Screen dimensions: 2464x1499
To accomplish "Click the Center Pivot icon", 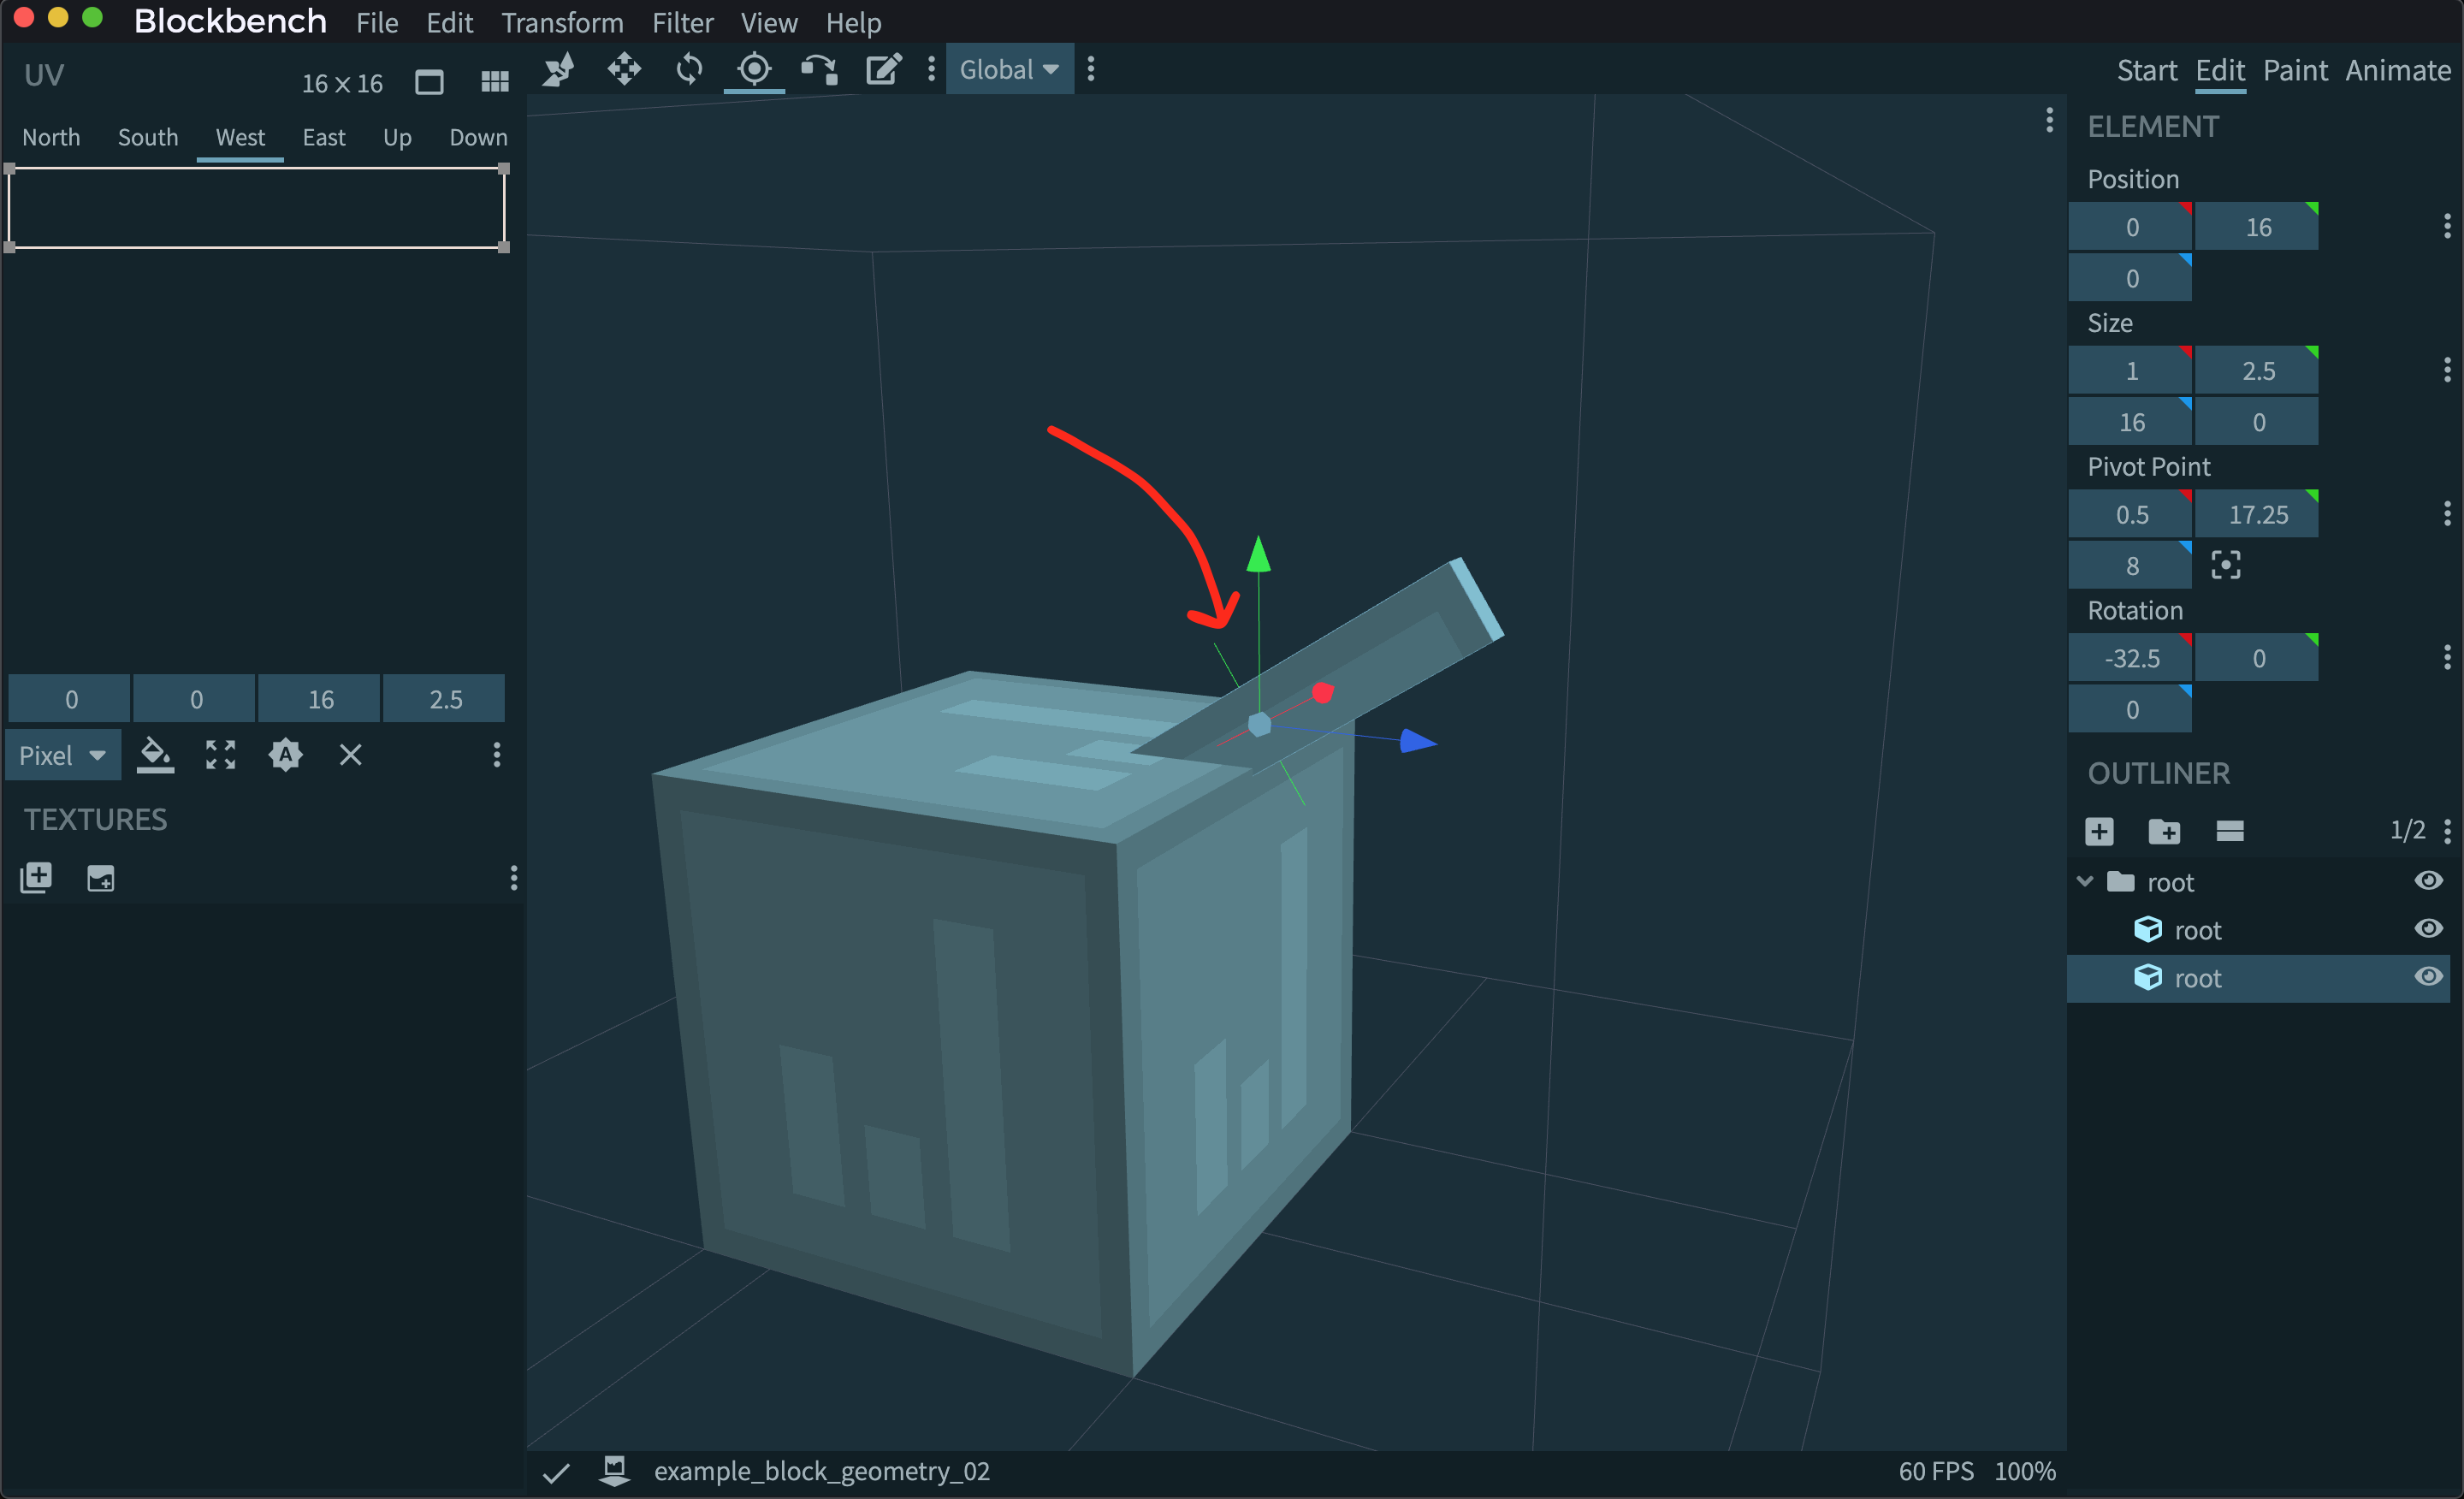I will tap(2225, 565).
